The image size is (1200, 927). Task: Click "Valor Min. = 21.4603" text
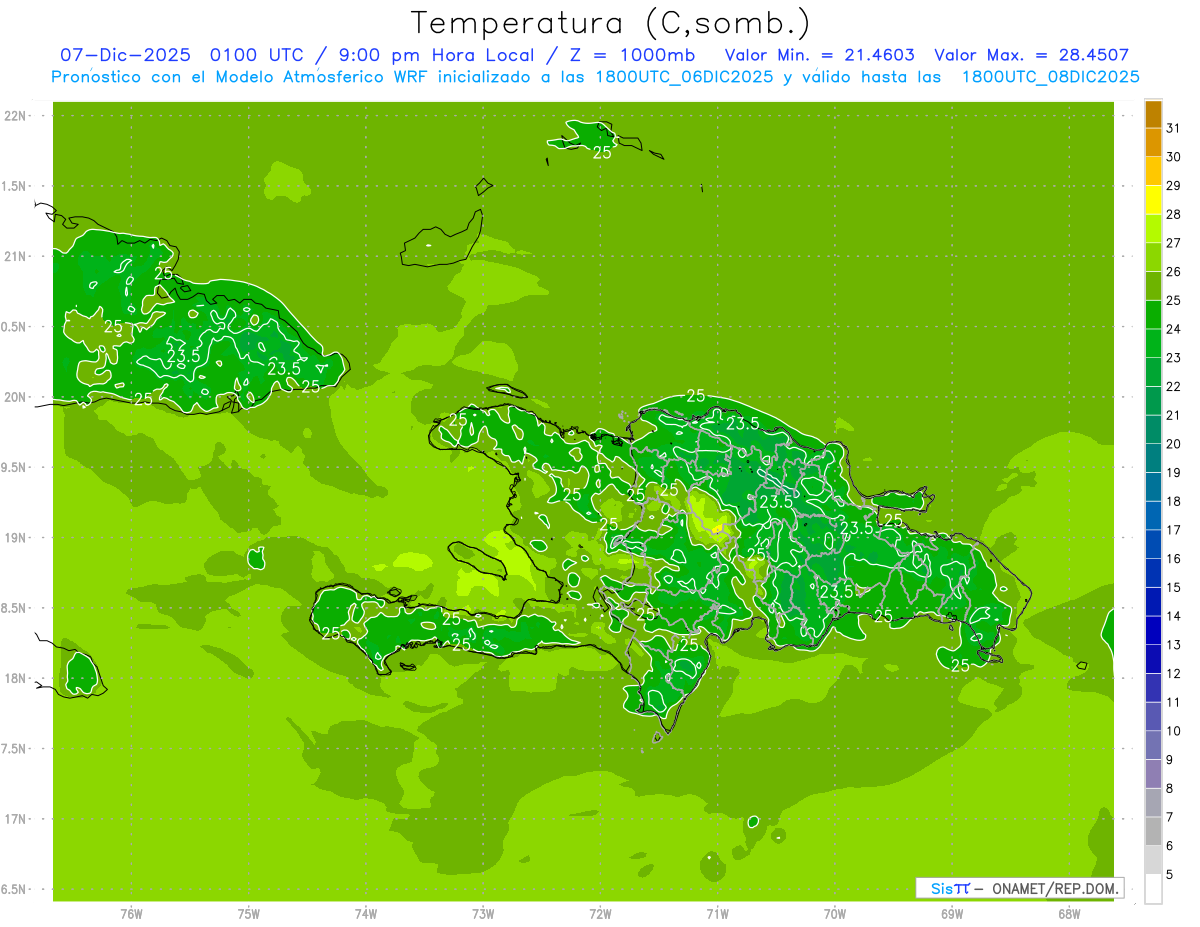click(819, 55)
